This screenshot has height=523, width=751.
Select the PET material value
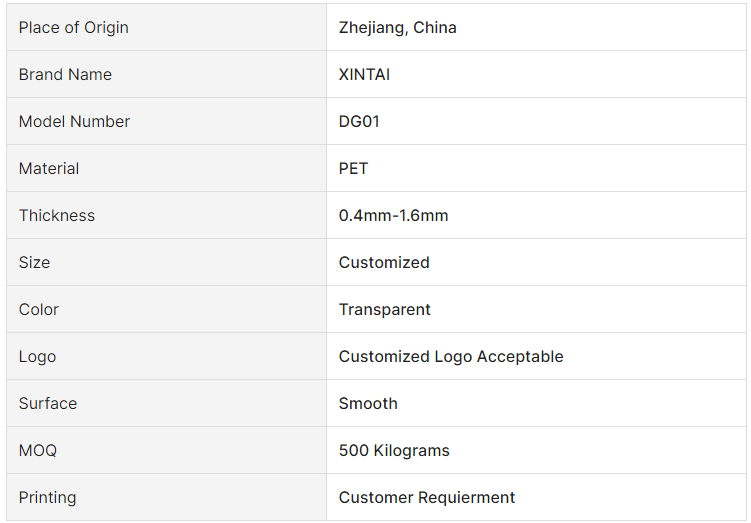point(353,169)
